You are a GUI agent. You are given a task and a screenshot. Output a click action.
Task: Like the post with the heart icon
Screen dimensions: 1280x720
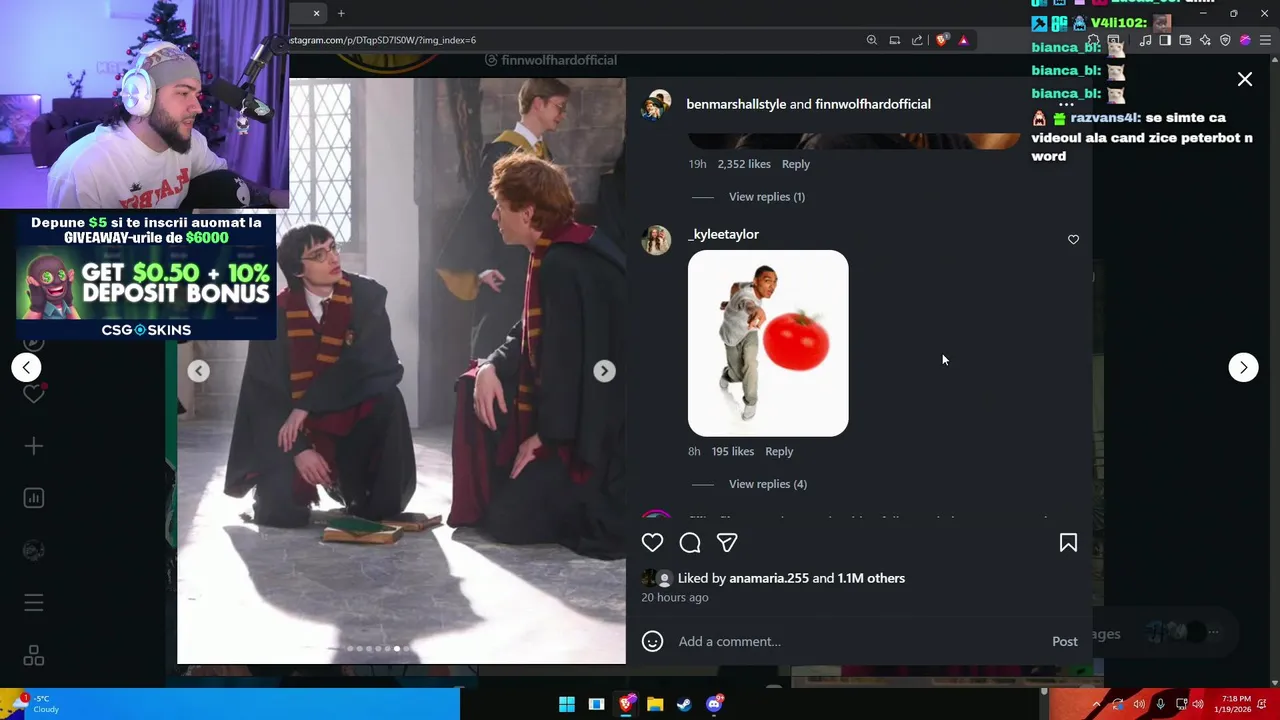pos(652,543)
